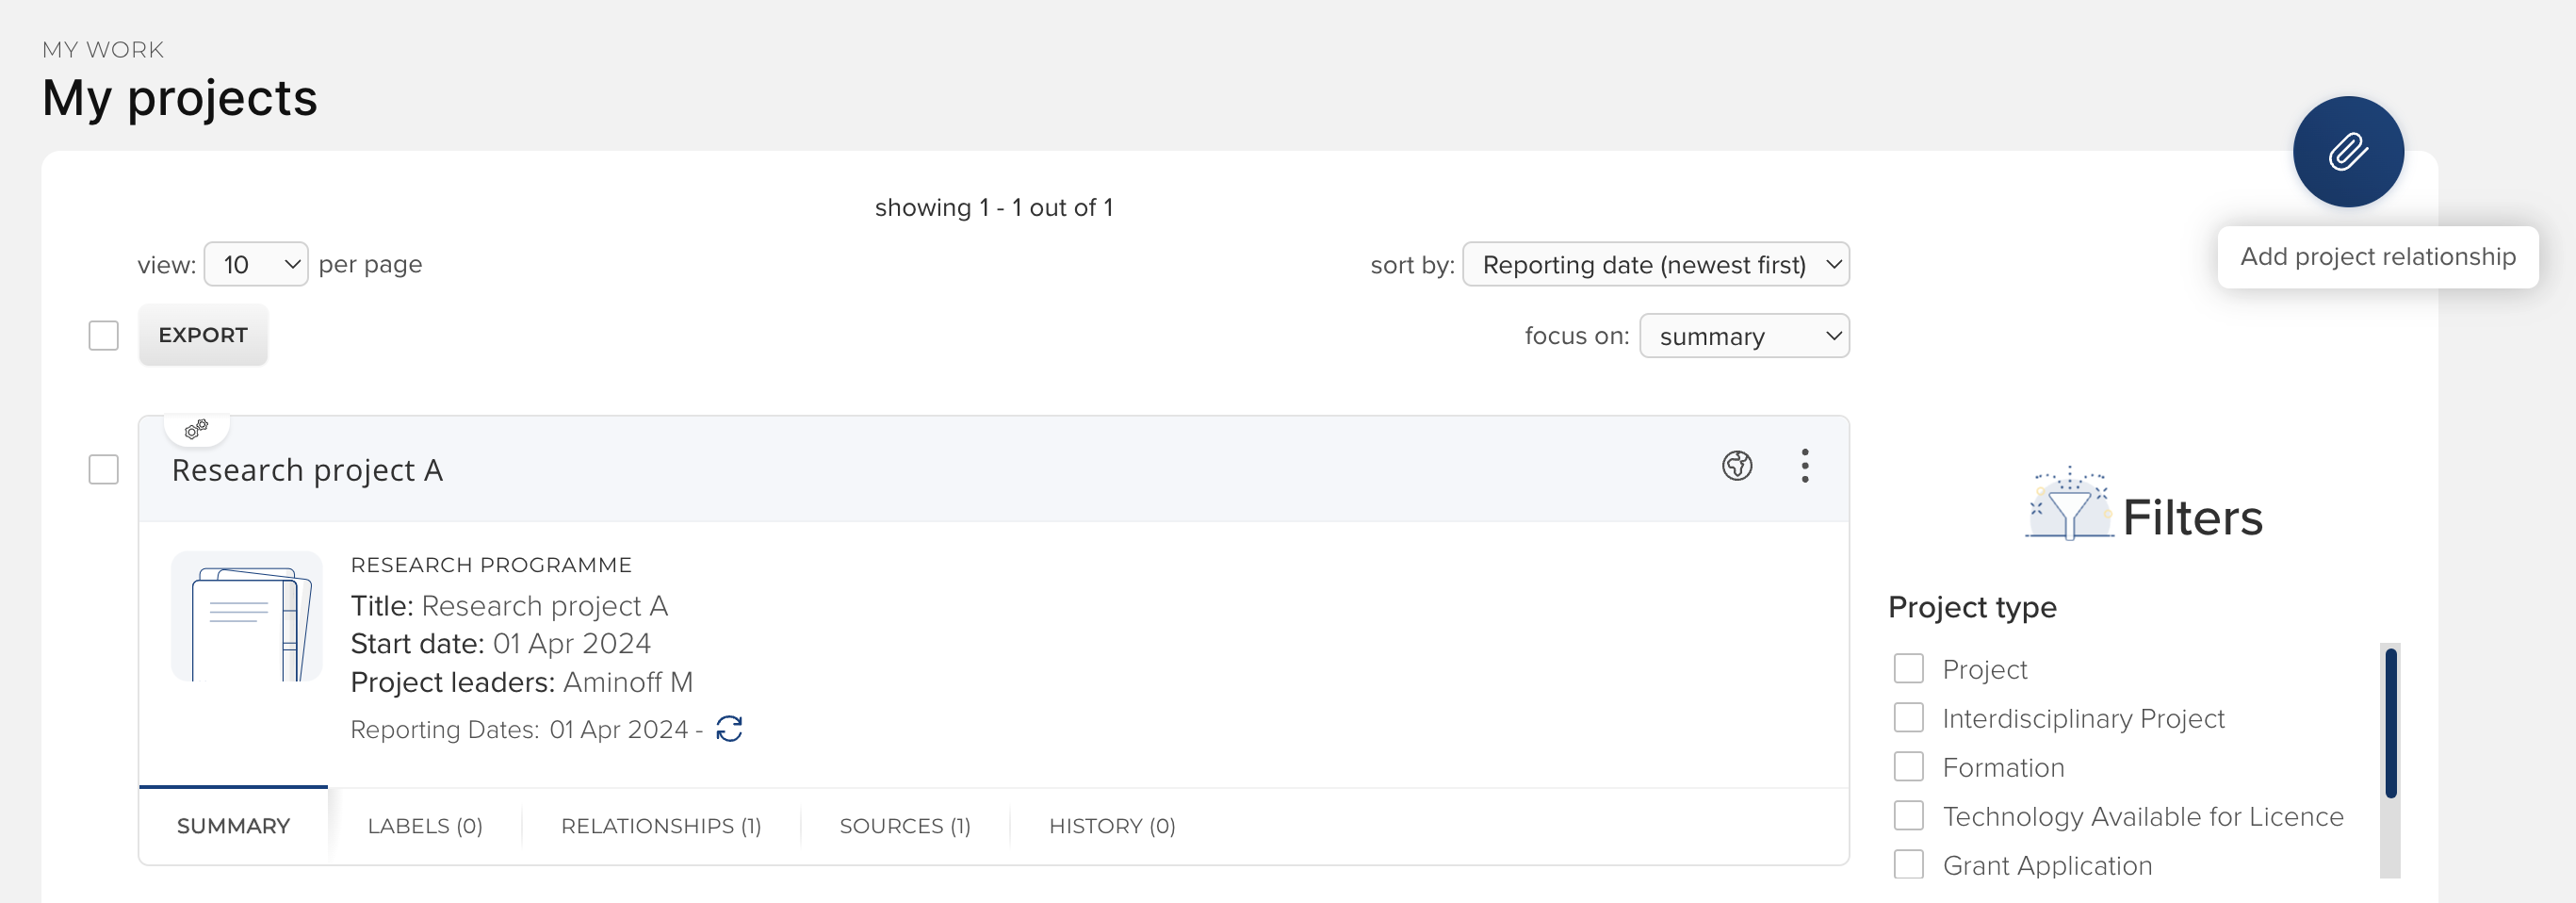The height and width of the screenshot is (903, 2576).
Task: Click the refresh icon beside Reporting Dates
Action: click(729, 729)
